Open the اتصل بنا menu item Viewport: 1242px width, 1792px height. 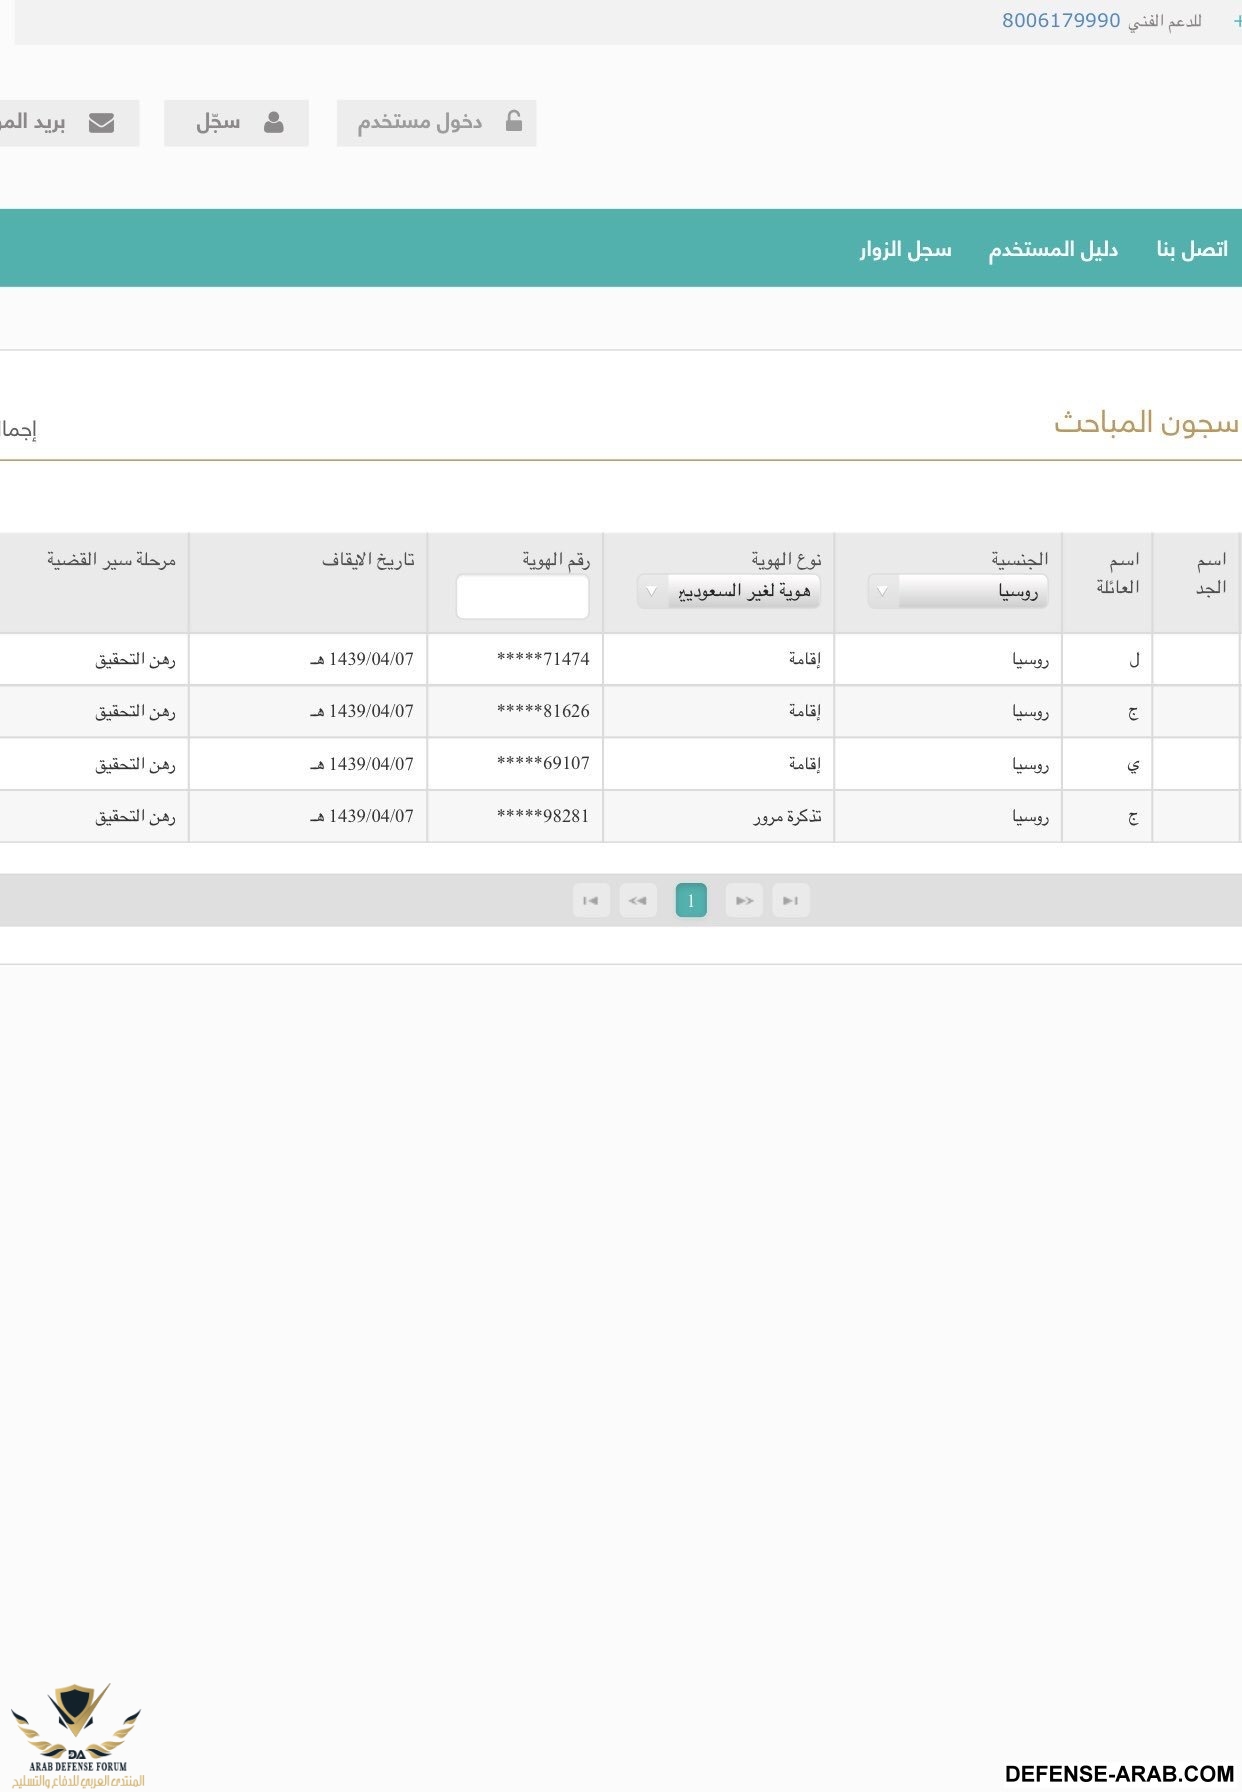(x=1191, y=249)
